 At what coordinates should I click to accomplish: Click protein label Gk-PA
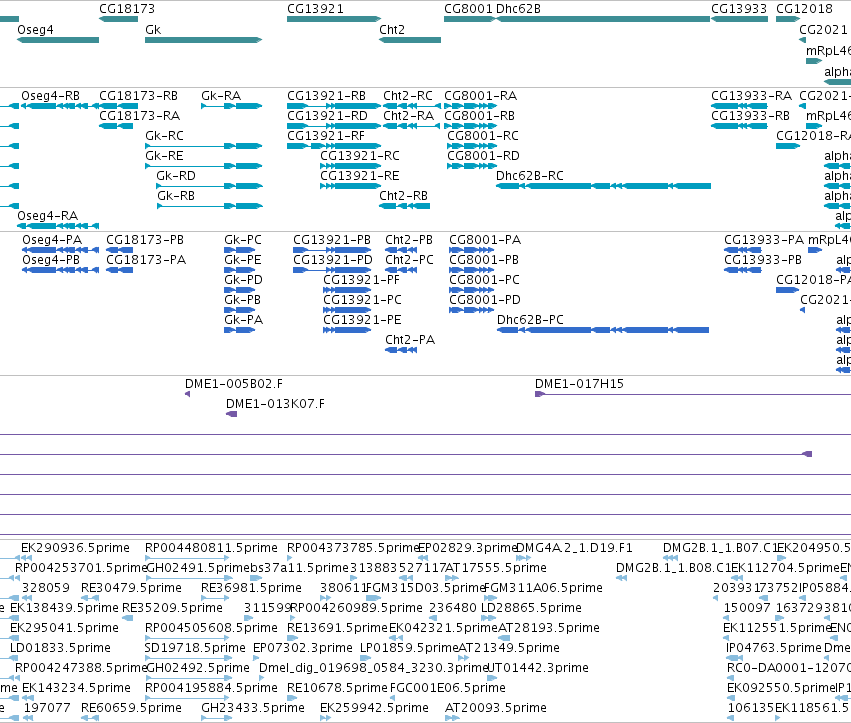coord(244,321)
